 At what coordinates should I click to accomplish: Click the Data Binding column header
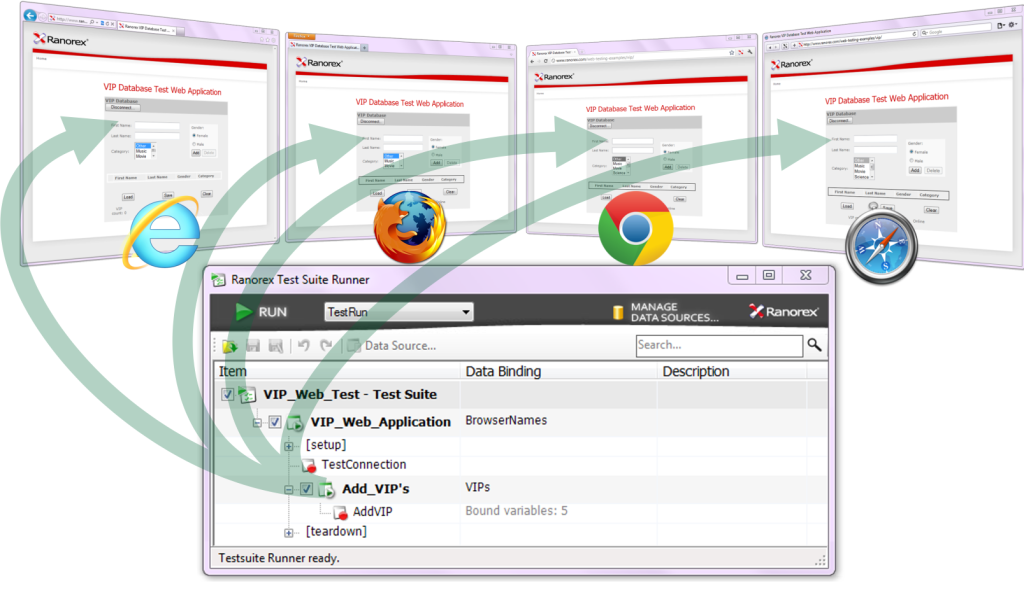pyautogui.click(x=503, y=371)
